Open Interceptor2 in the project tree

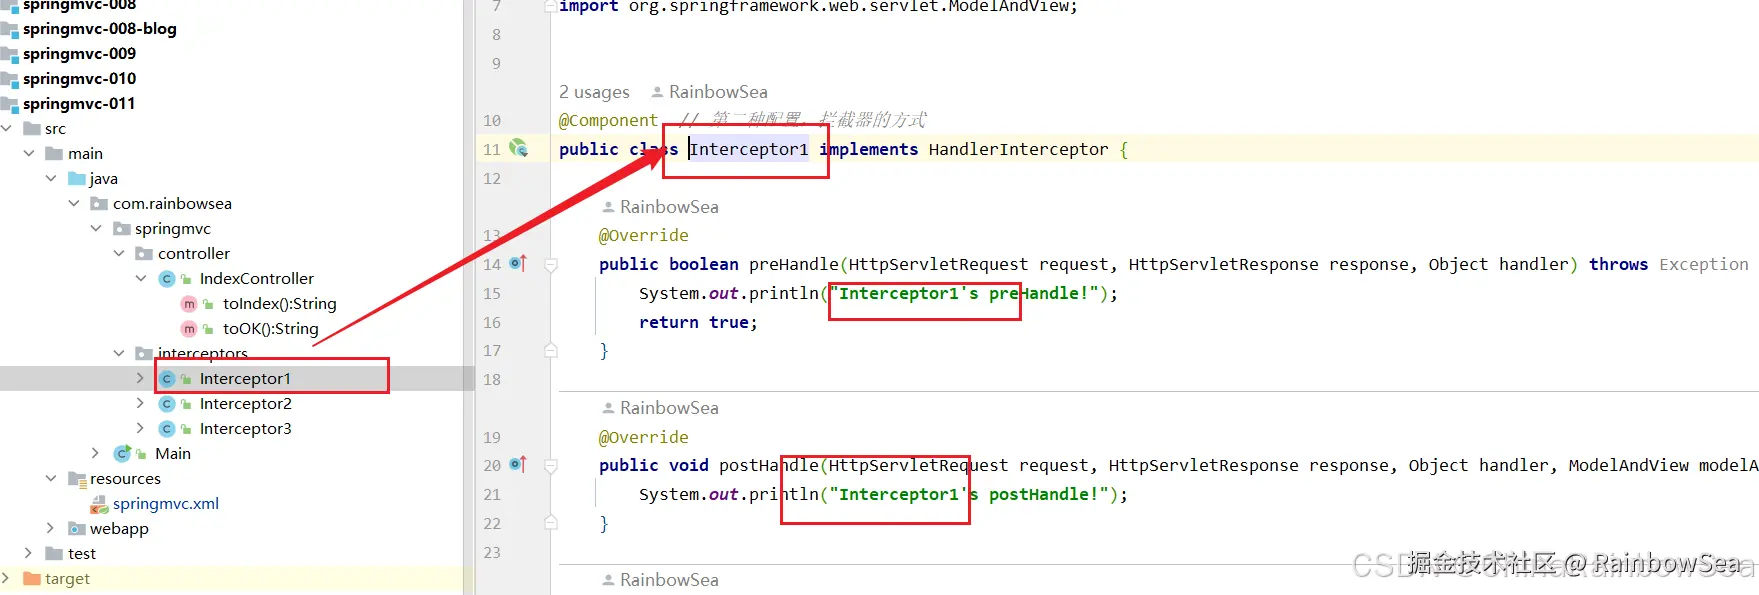point(246,404)
